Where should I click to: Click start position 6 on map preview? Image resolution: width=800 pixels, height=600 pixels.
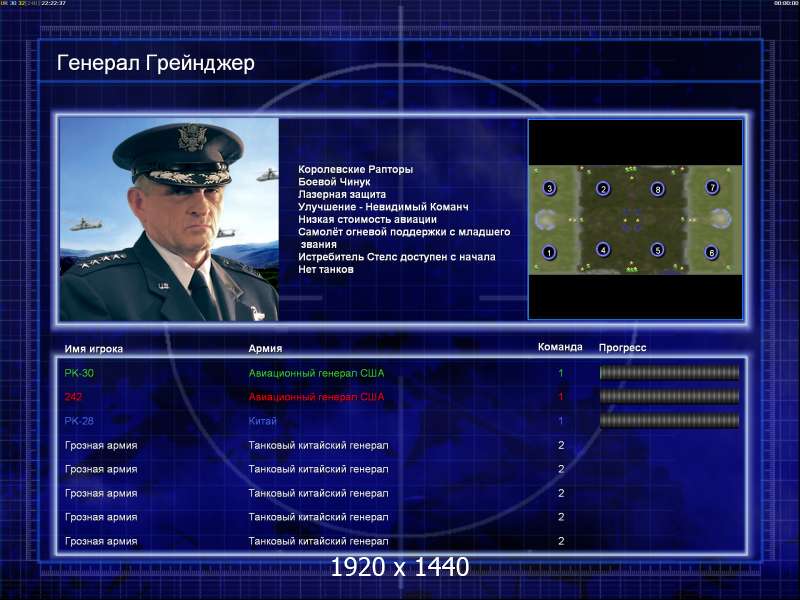[711, 252]
